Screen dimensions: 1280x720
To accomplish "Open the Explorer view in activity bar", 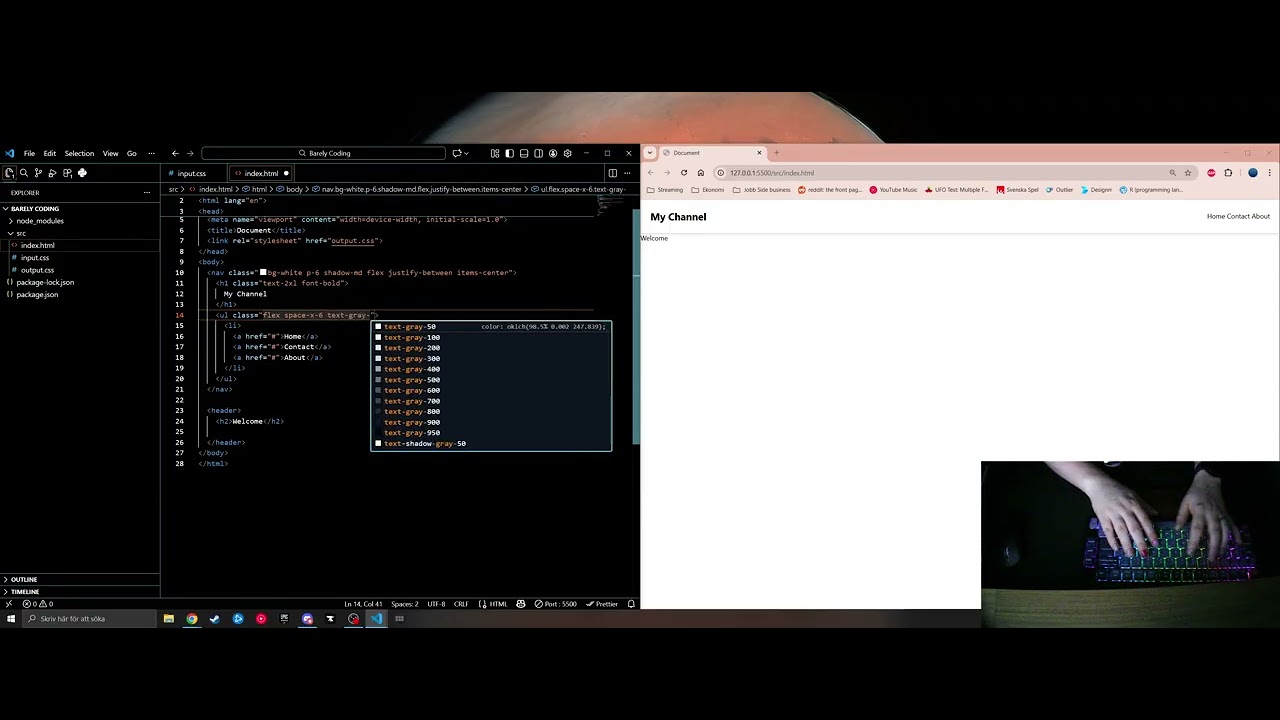I will coord(9,173).
